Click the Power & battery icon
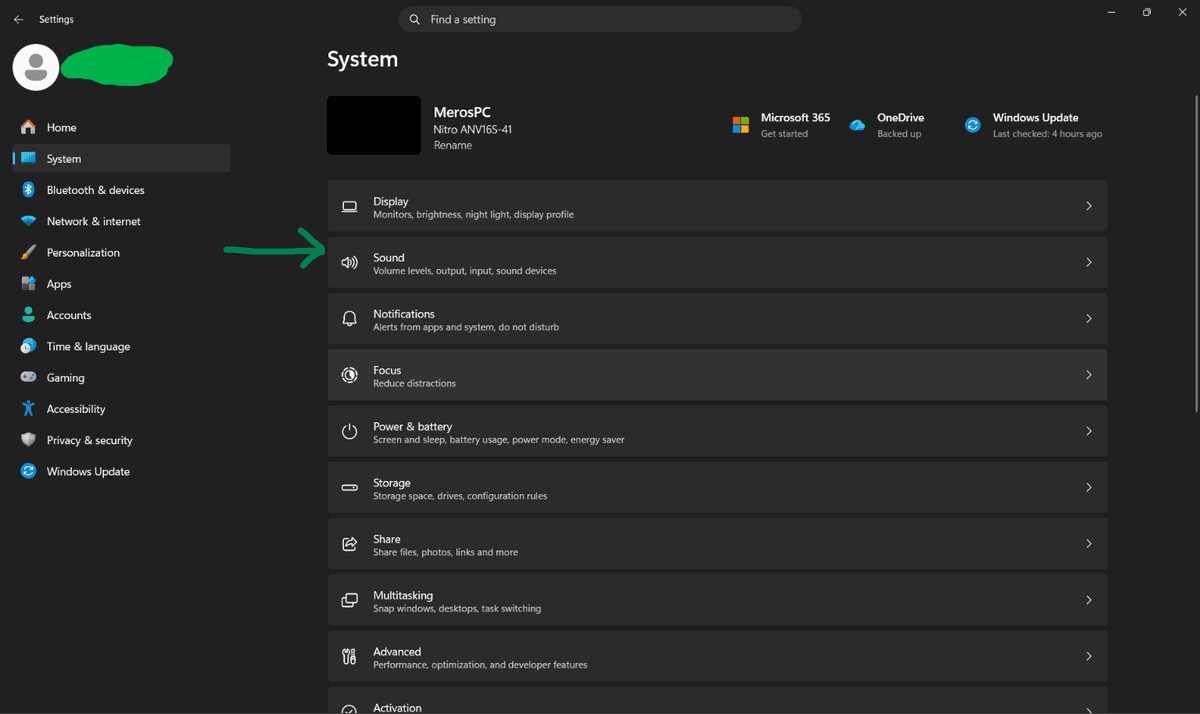Screen dimensions: 1200x714 (x=349, y=432)
